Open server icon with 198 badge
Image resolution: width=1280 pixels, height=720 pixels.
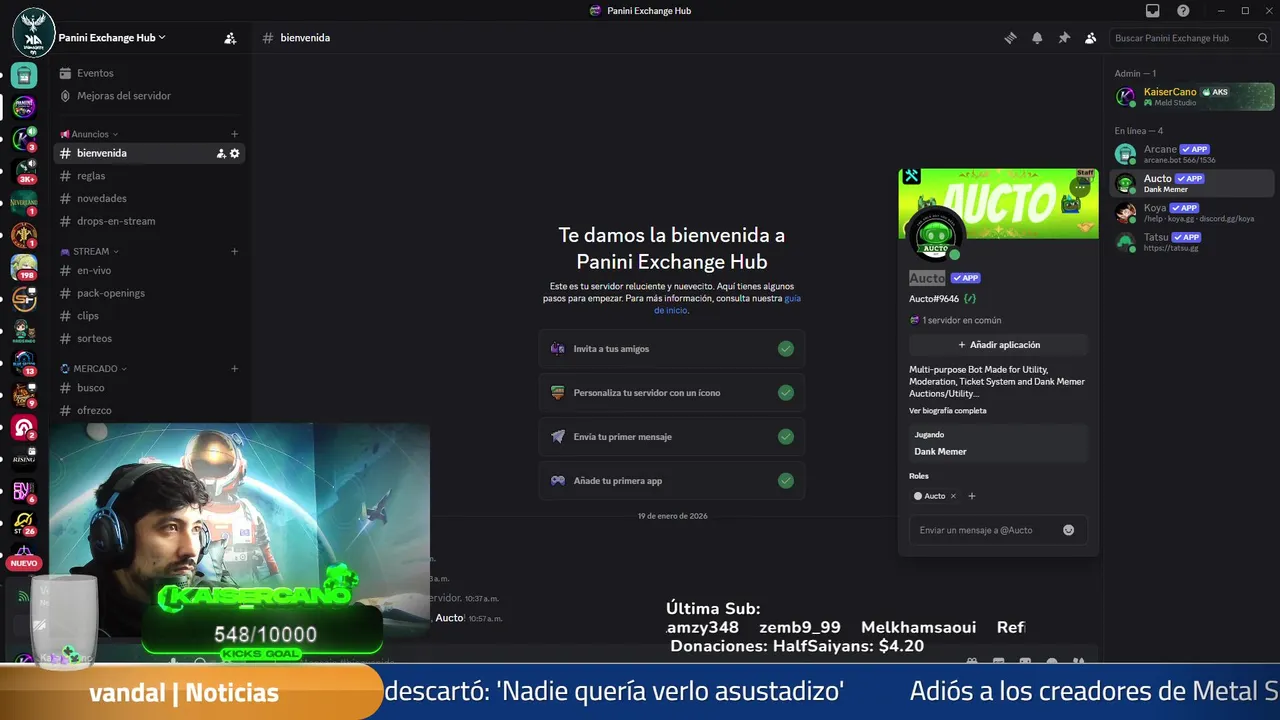[24, 267]
